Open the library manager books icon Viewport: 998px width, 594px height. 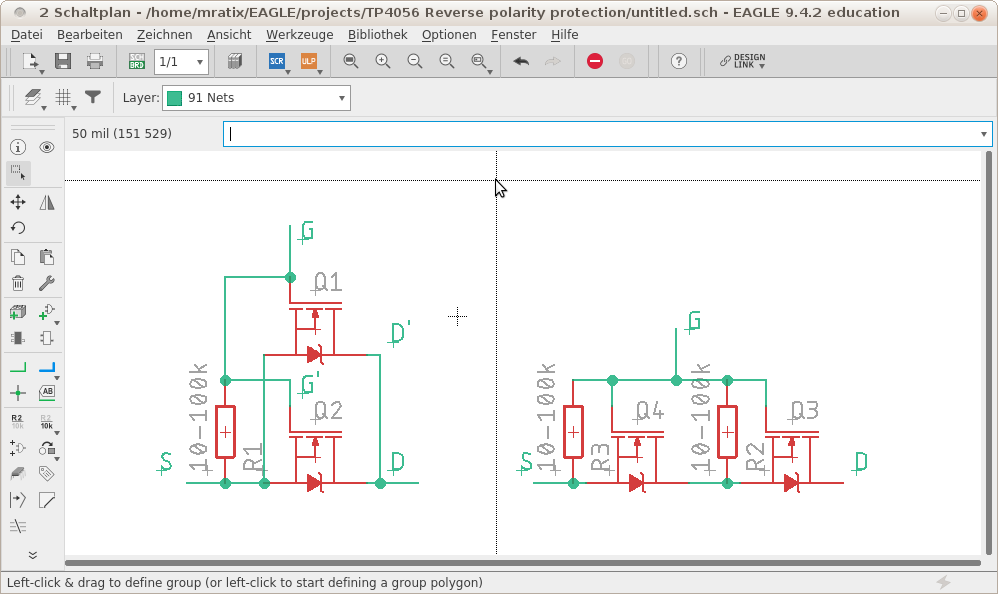(x=235, y=61)
